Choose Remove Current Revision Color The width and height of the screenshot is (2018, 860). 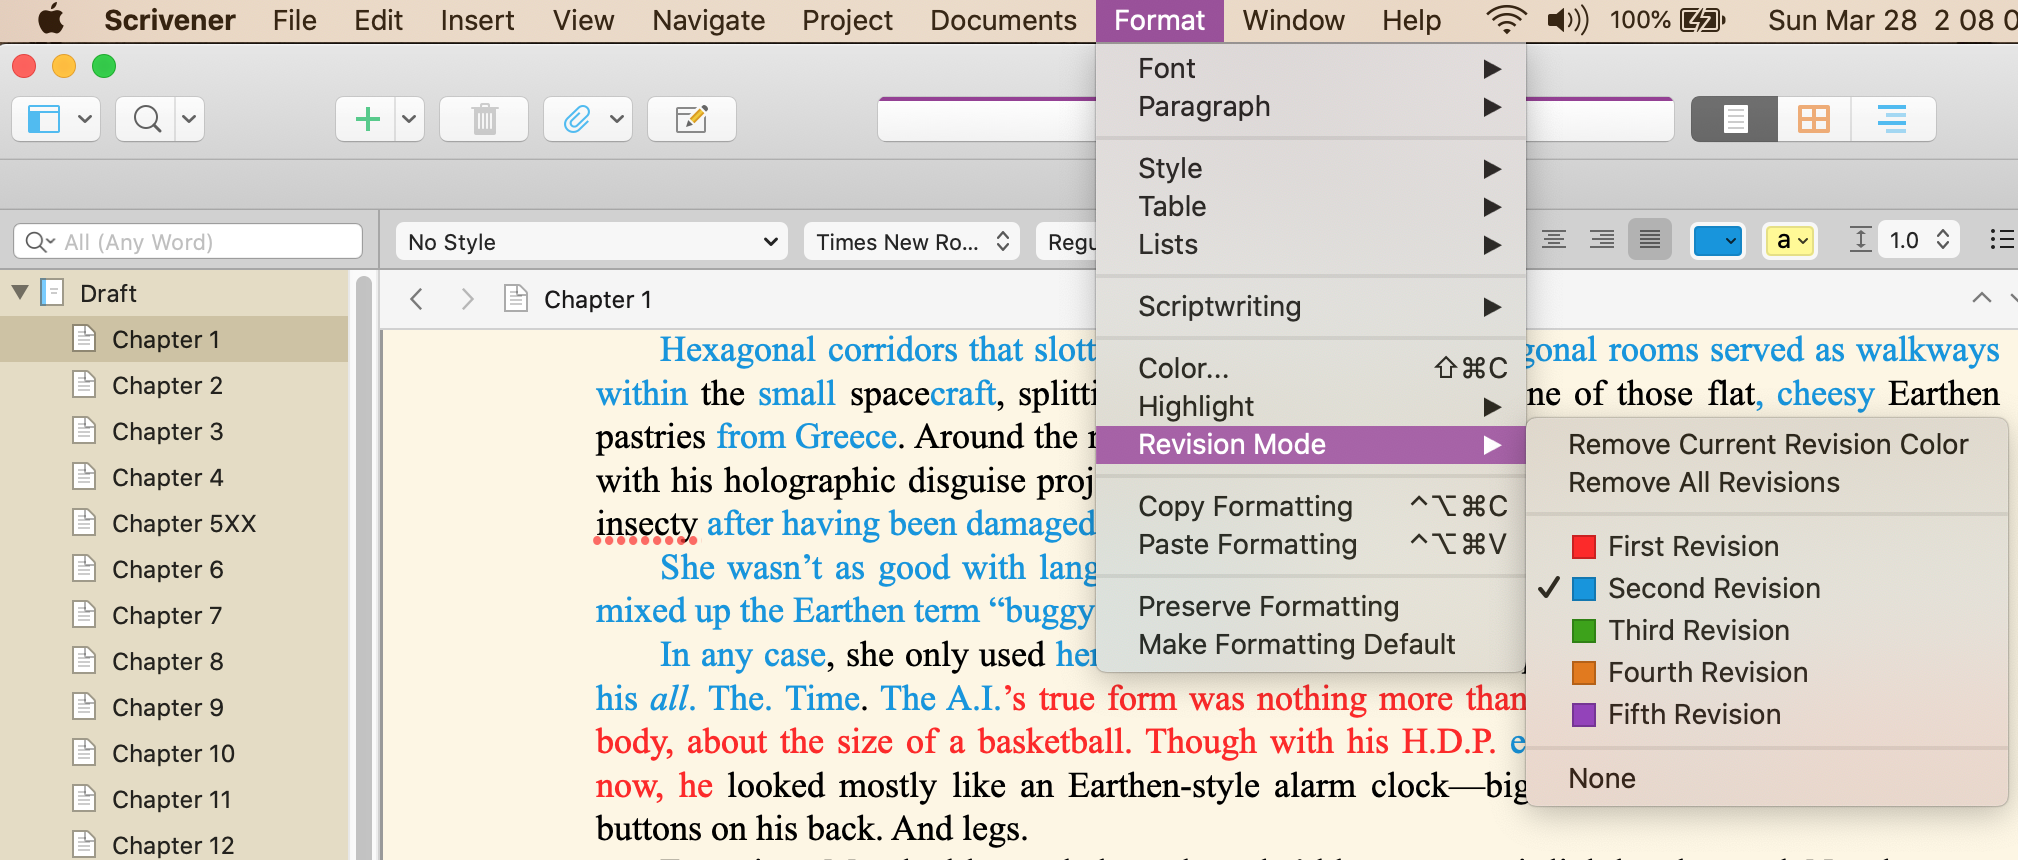tap(1767, 444)
